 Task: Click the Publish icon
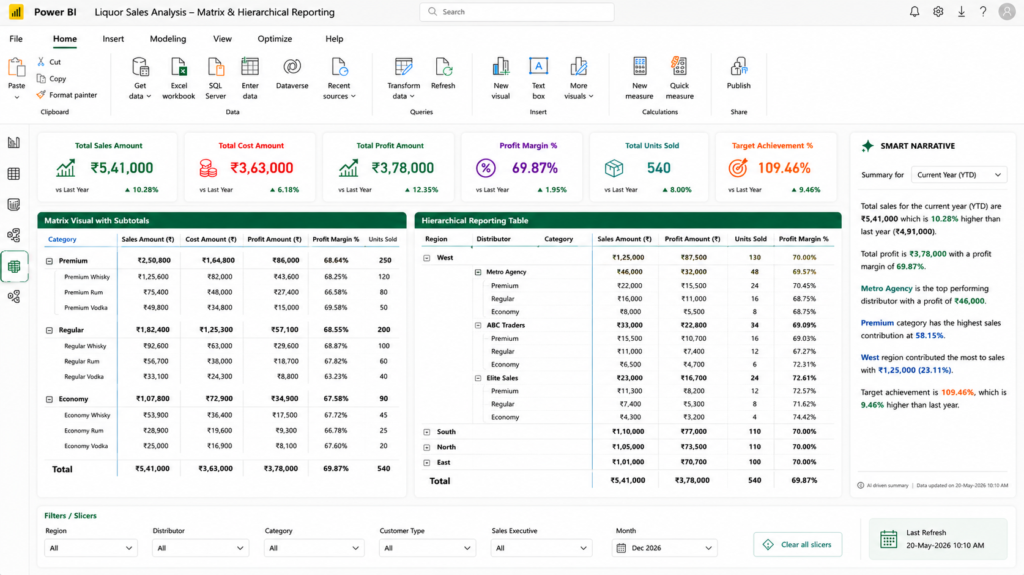point(739,67)
